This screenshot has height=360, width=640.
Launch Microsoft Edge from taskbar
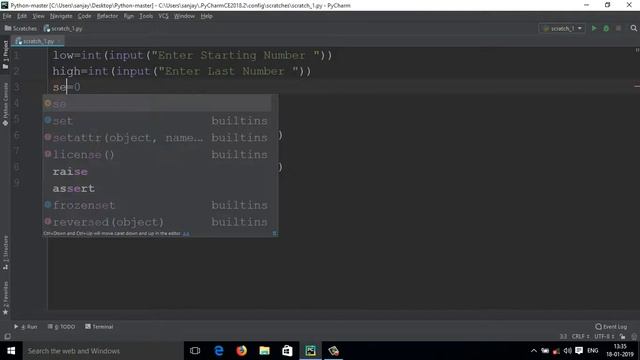tap(219, 351)
